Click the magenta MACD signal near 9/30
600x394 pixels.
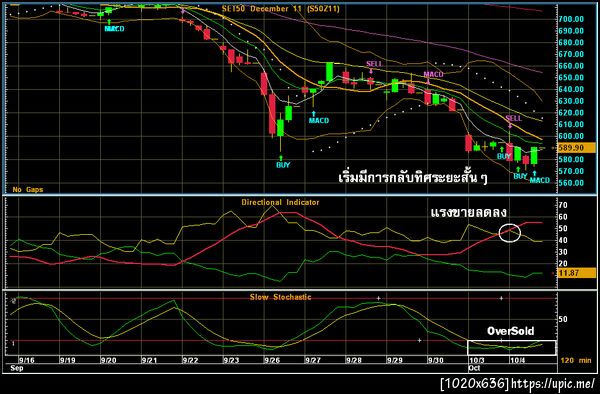(x=433, y=74)
